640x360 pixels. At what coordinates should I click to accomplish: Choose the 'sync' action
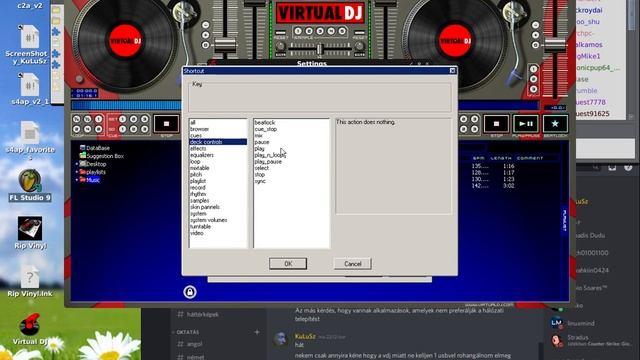291,181
